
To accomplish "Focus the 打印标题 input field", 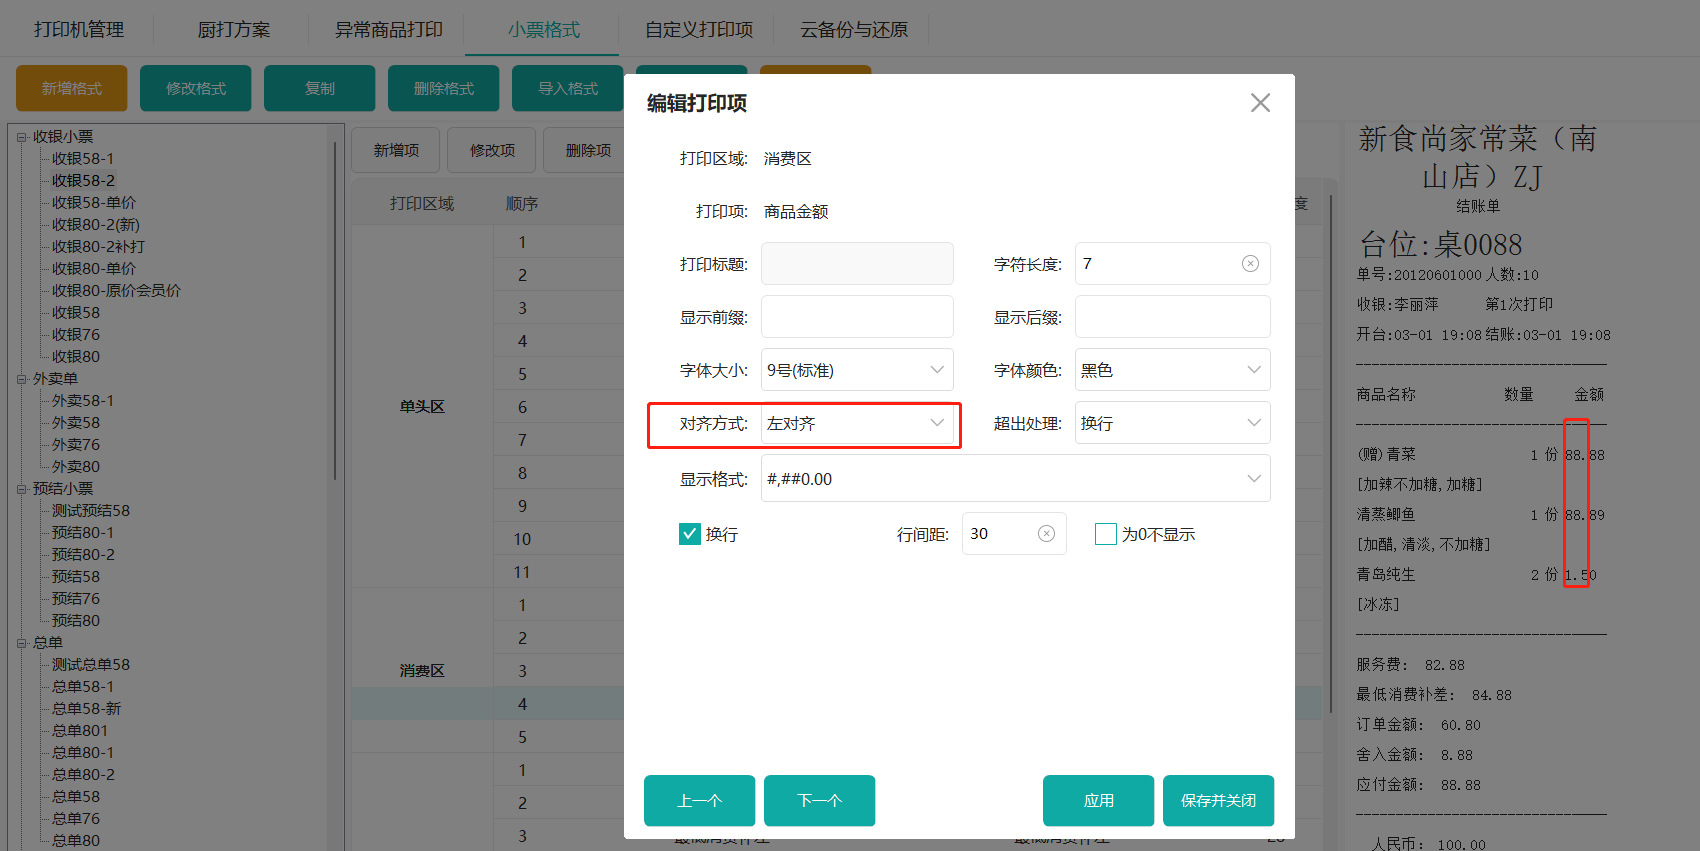I will 857,264.
